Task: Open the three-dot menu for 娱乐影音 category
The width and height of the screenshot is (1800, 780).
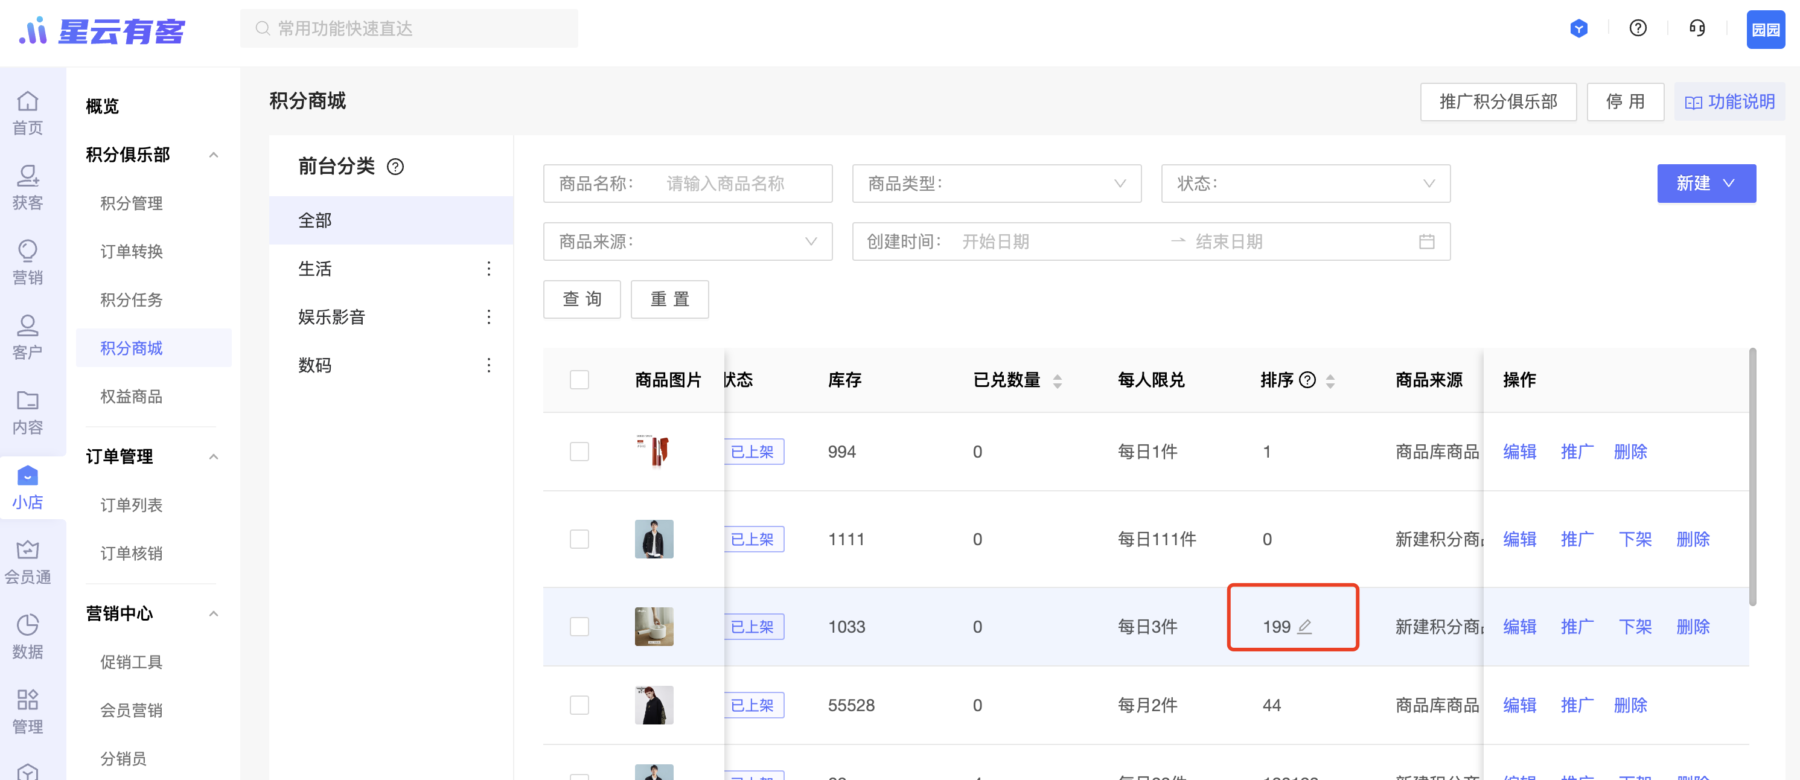Action: (488, 317)
